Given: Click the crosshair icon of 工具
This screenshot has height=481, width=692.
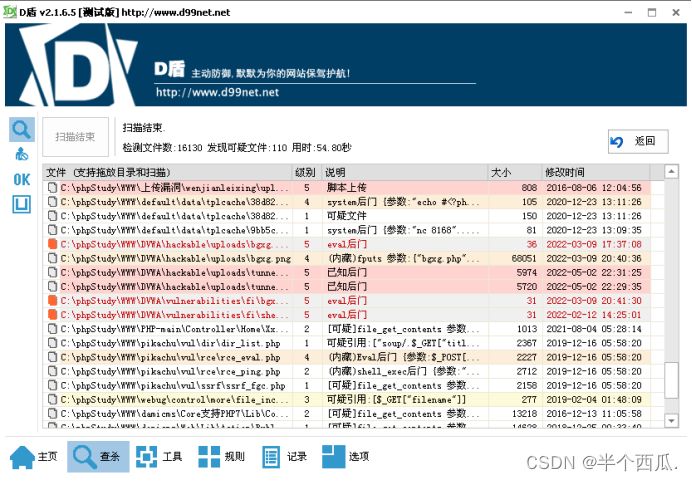Looking at the screenshot, I should tap(146, 457).
